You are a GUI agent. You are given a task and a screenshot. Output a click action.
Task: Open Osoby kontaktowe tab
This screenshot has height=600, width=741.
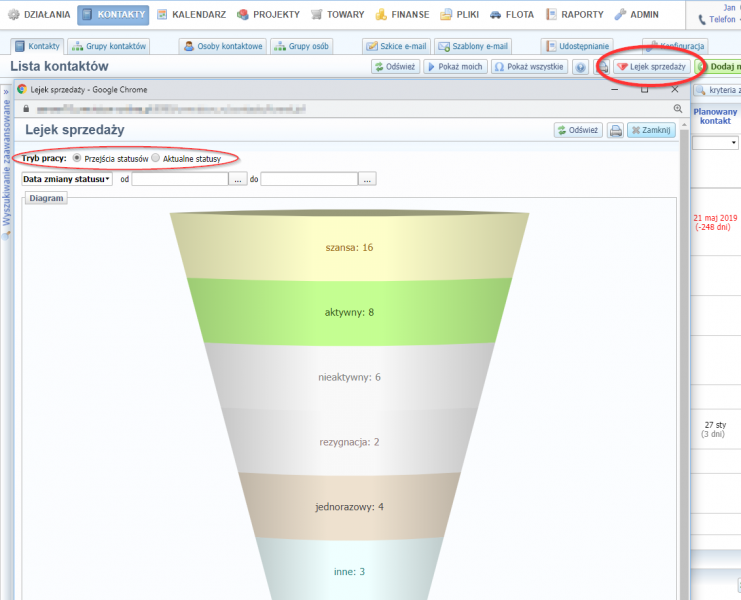click(x=223, y=46)
